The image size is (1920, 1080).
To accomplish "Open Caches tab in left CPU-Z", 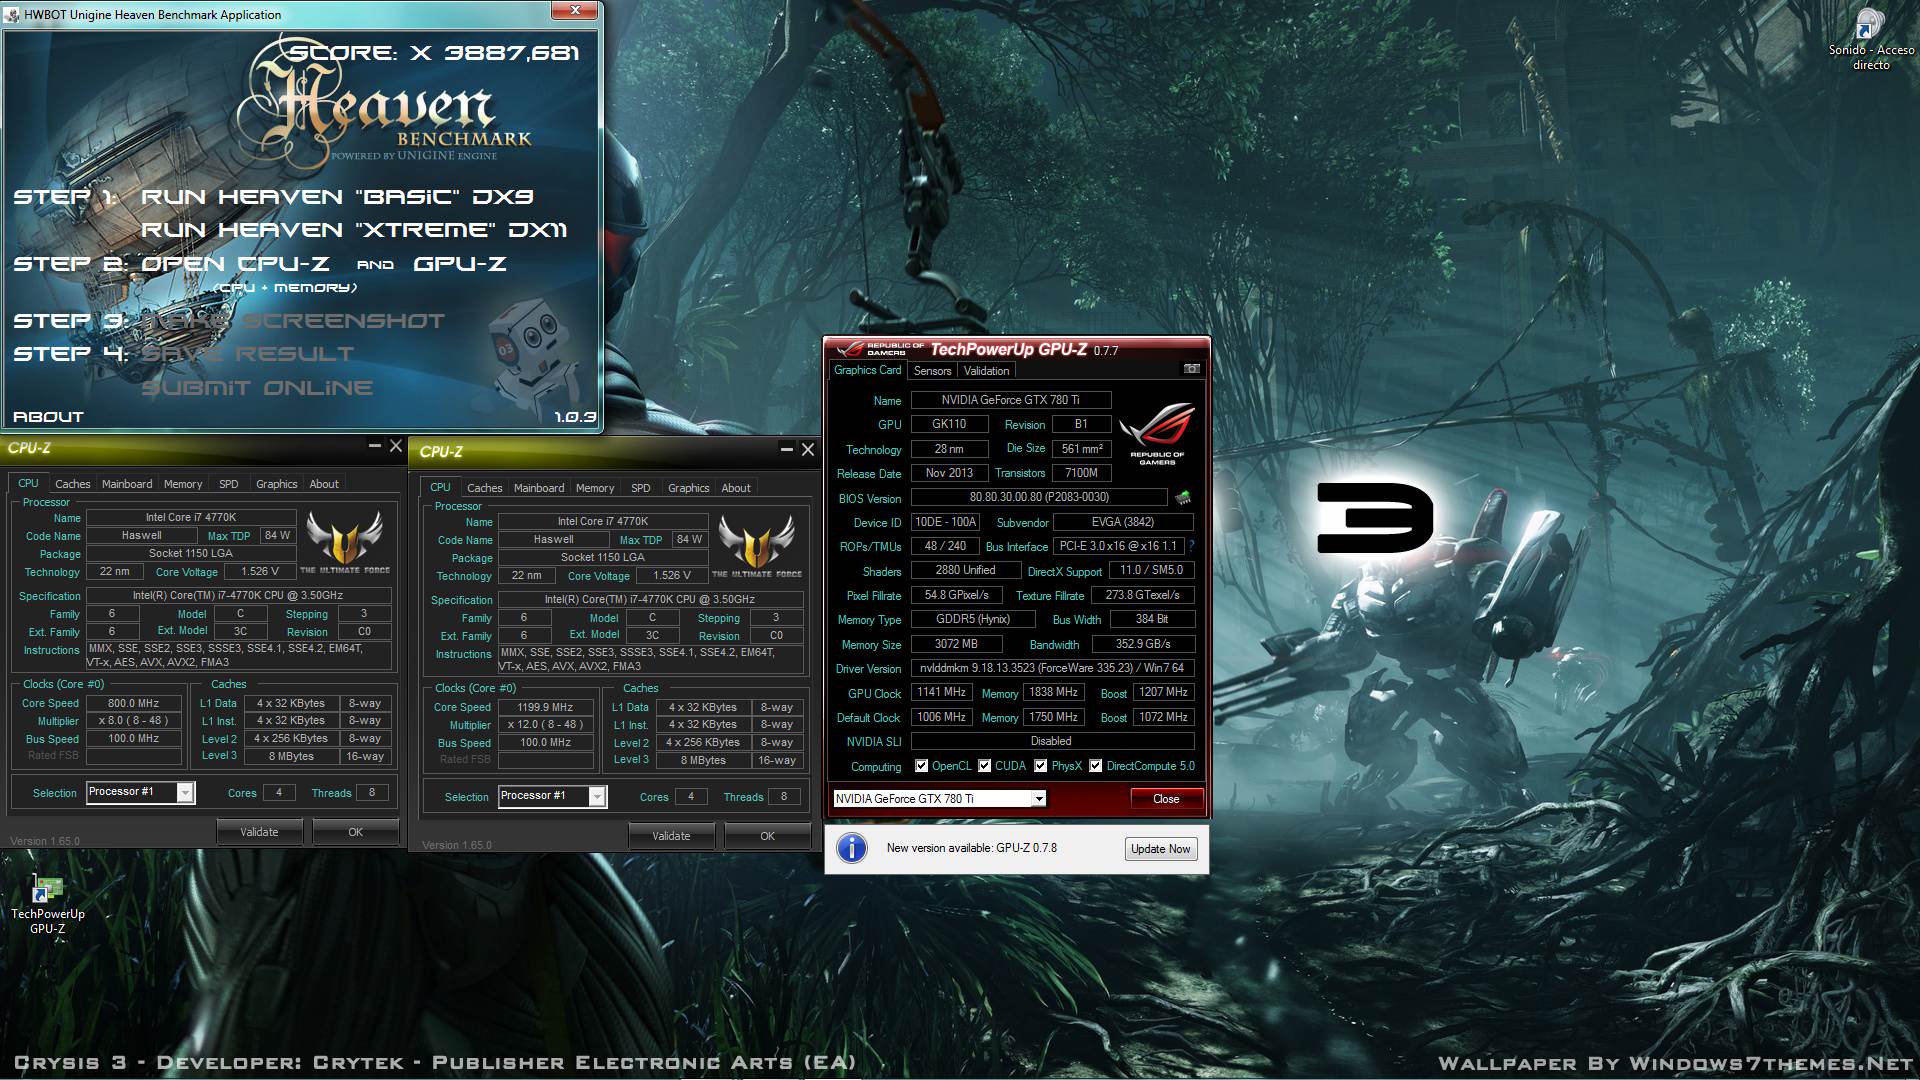I will (x=72, y=484).
